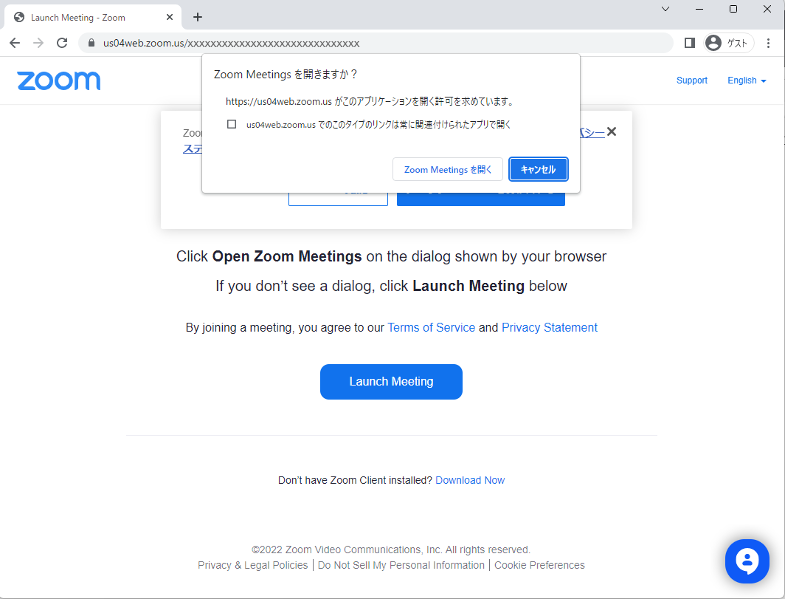
Task: Minimize the browser window
Action: click(x=699, y=9)
